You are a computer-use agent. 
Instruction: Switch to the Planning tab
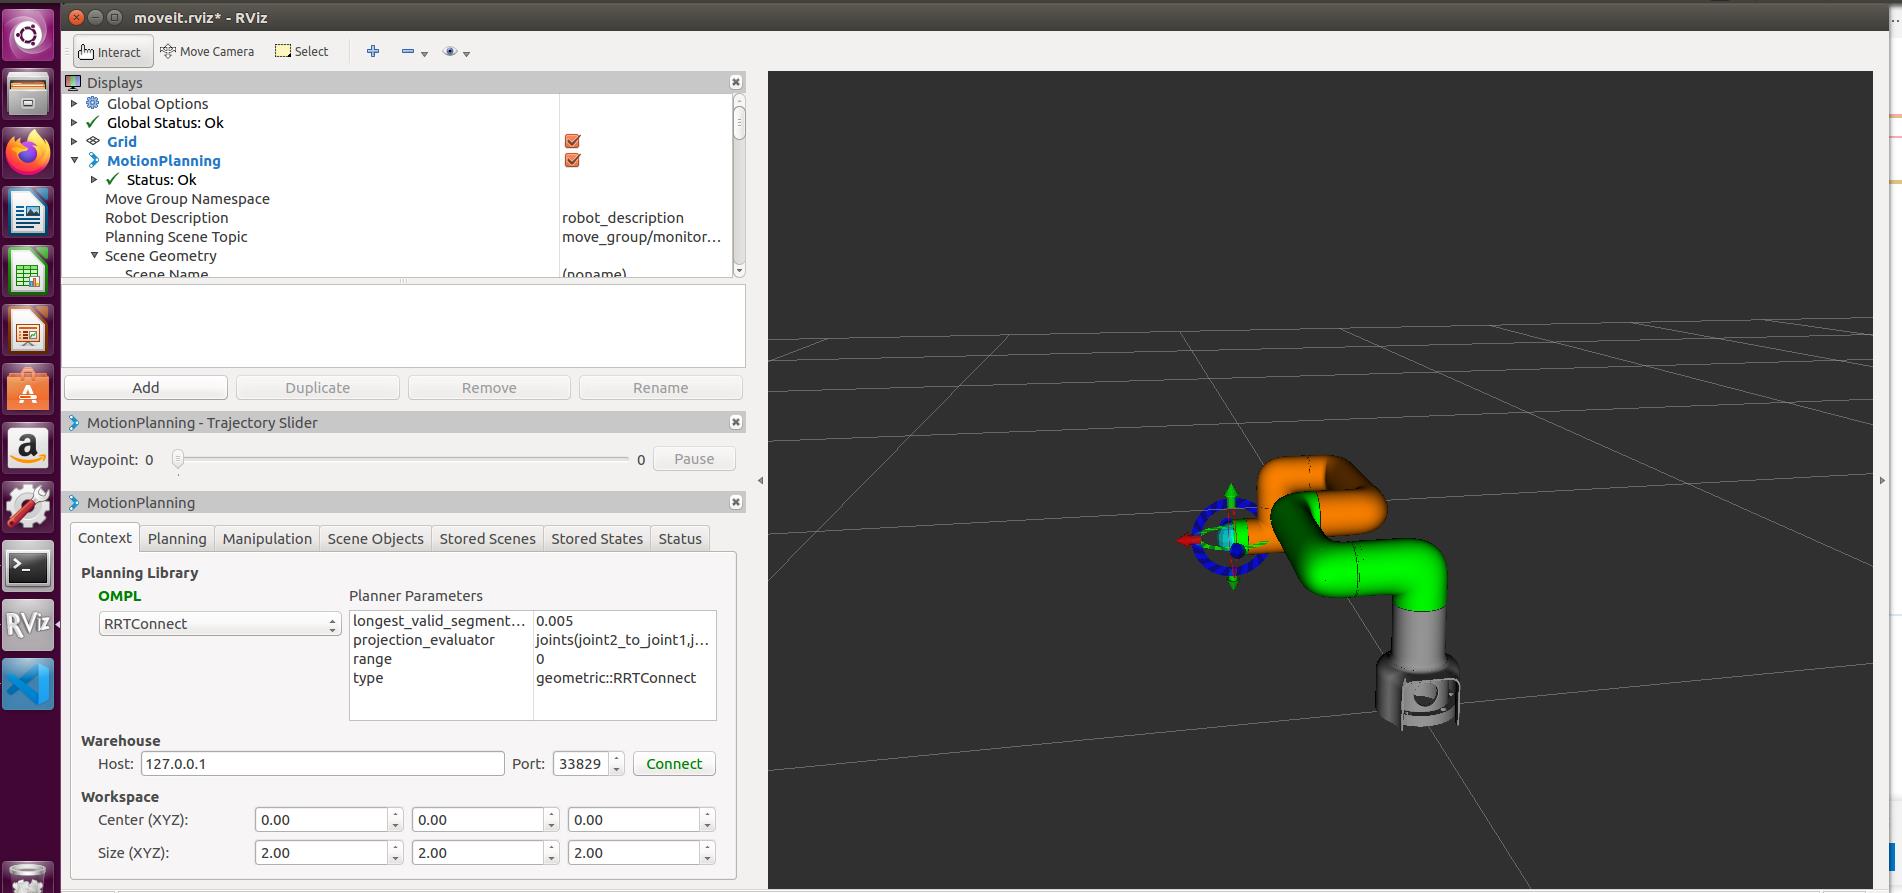click(177, 539)
